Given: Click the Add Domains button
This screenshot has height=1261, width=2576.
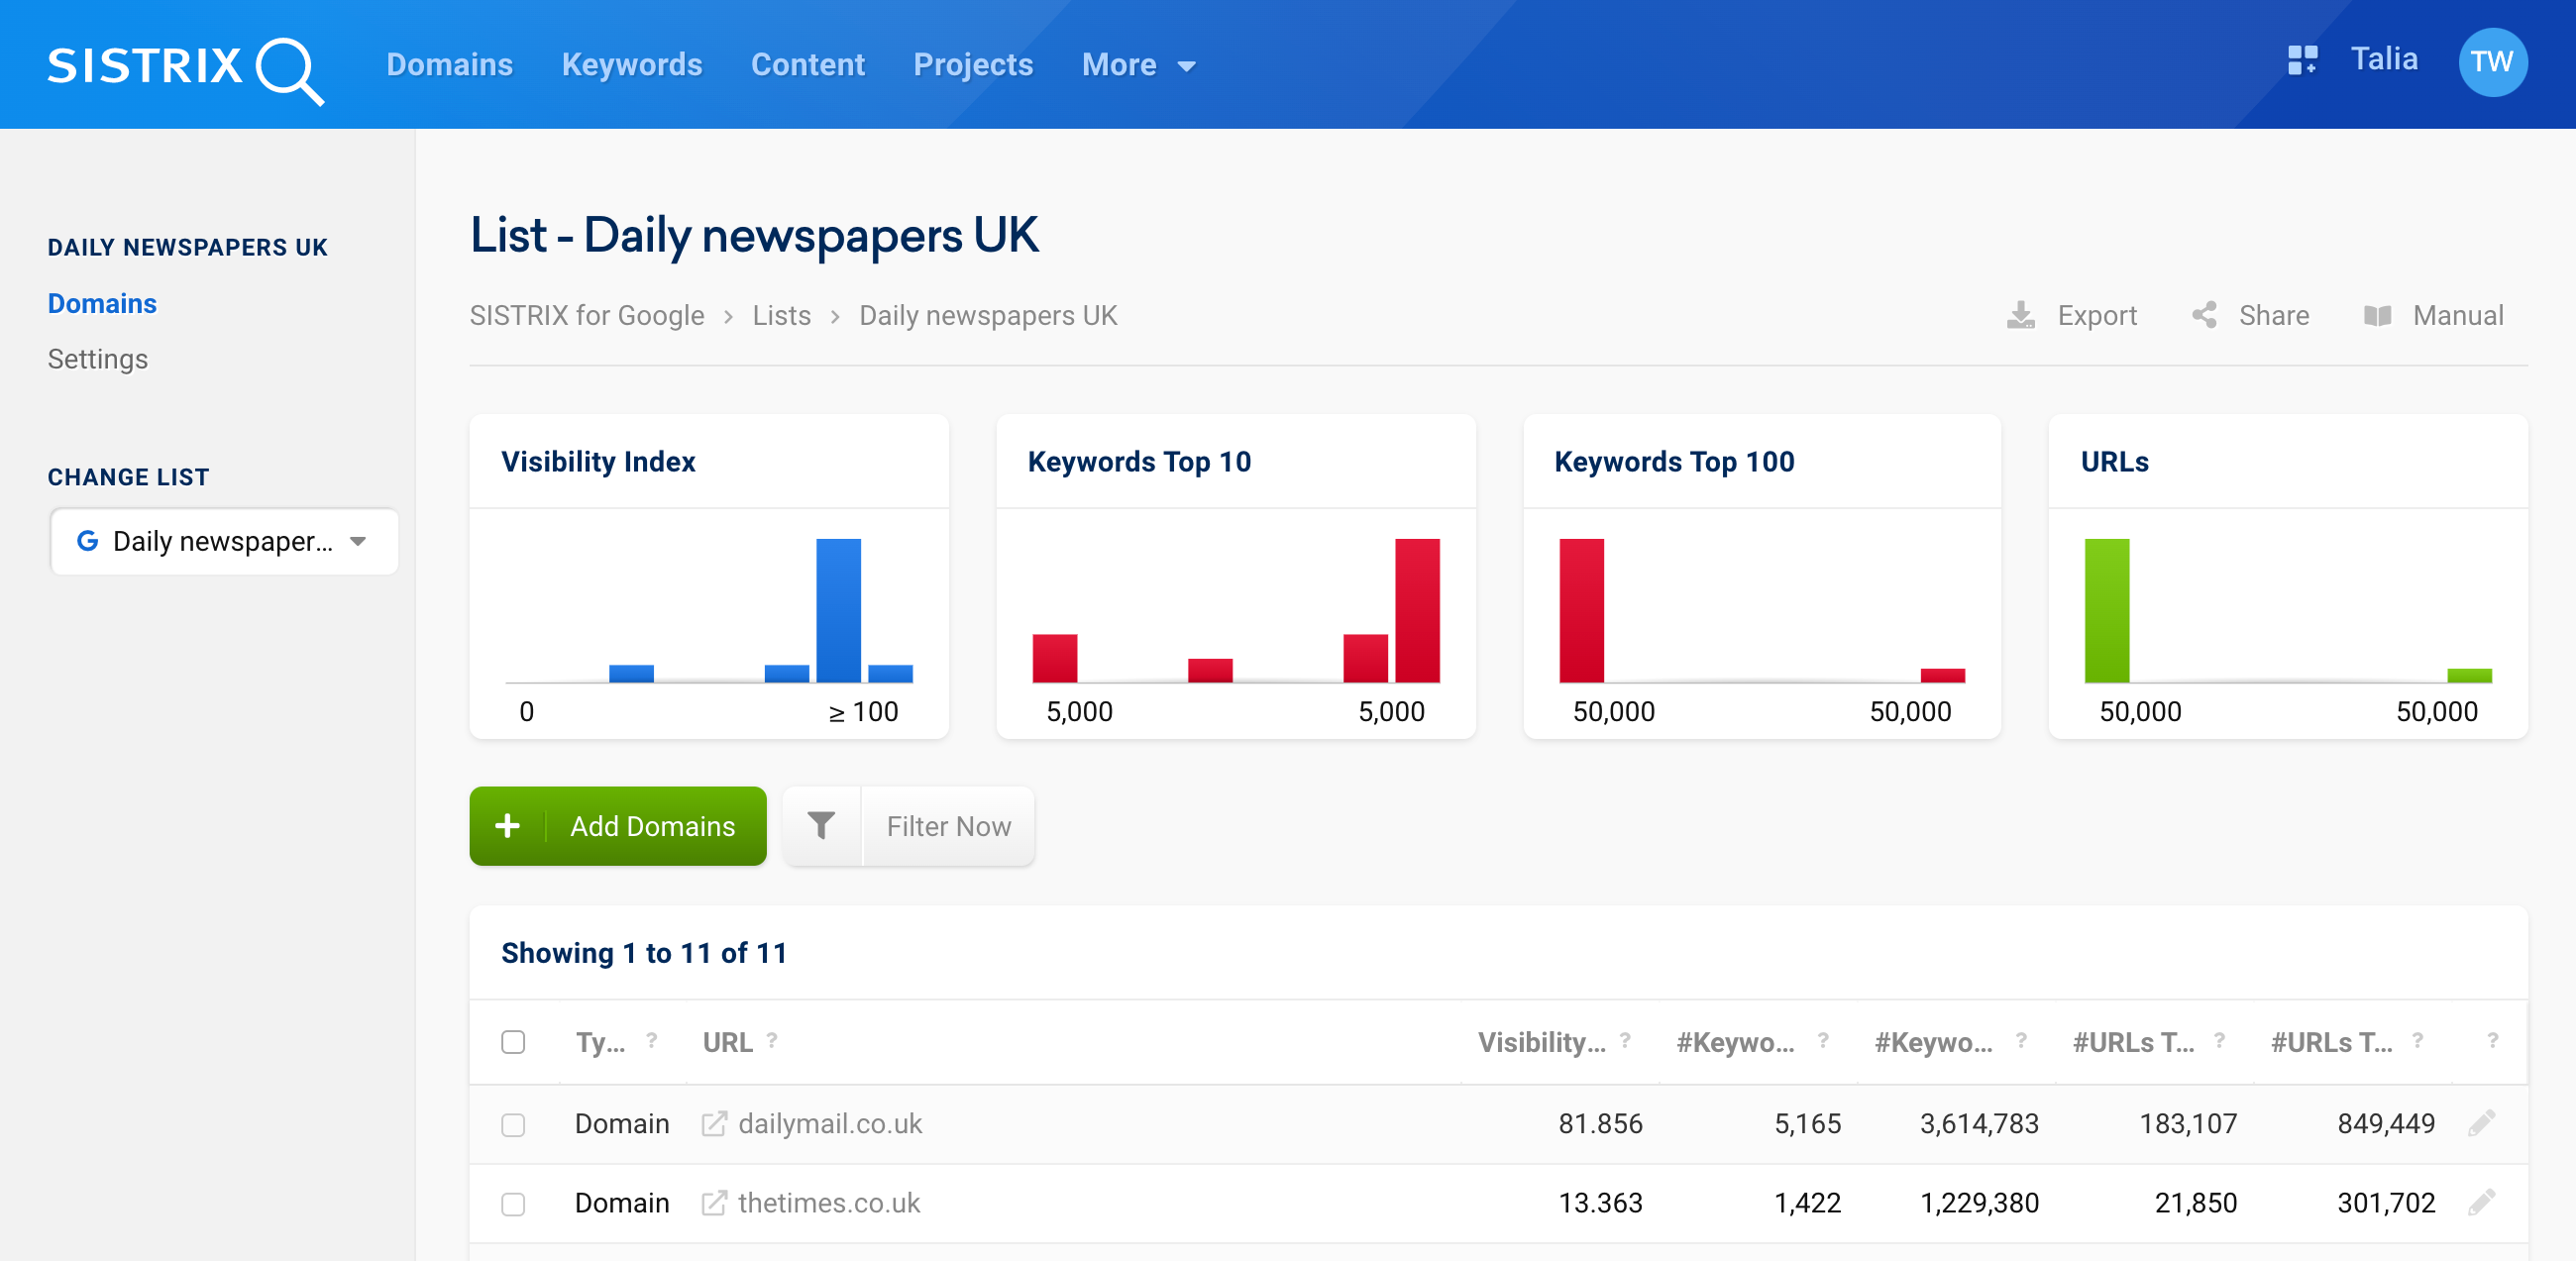Looking at the screenshot, I should (x=618, y=826).
